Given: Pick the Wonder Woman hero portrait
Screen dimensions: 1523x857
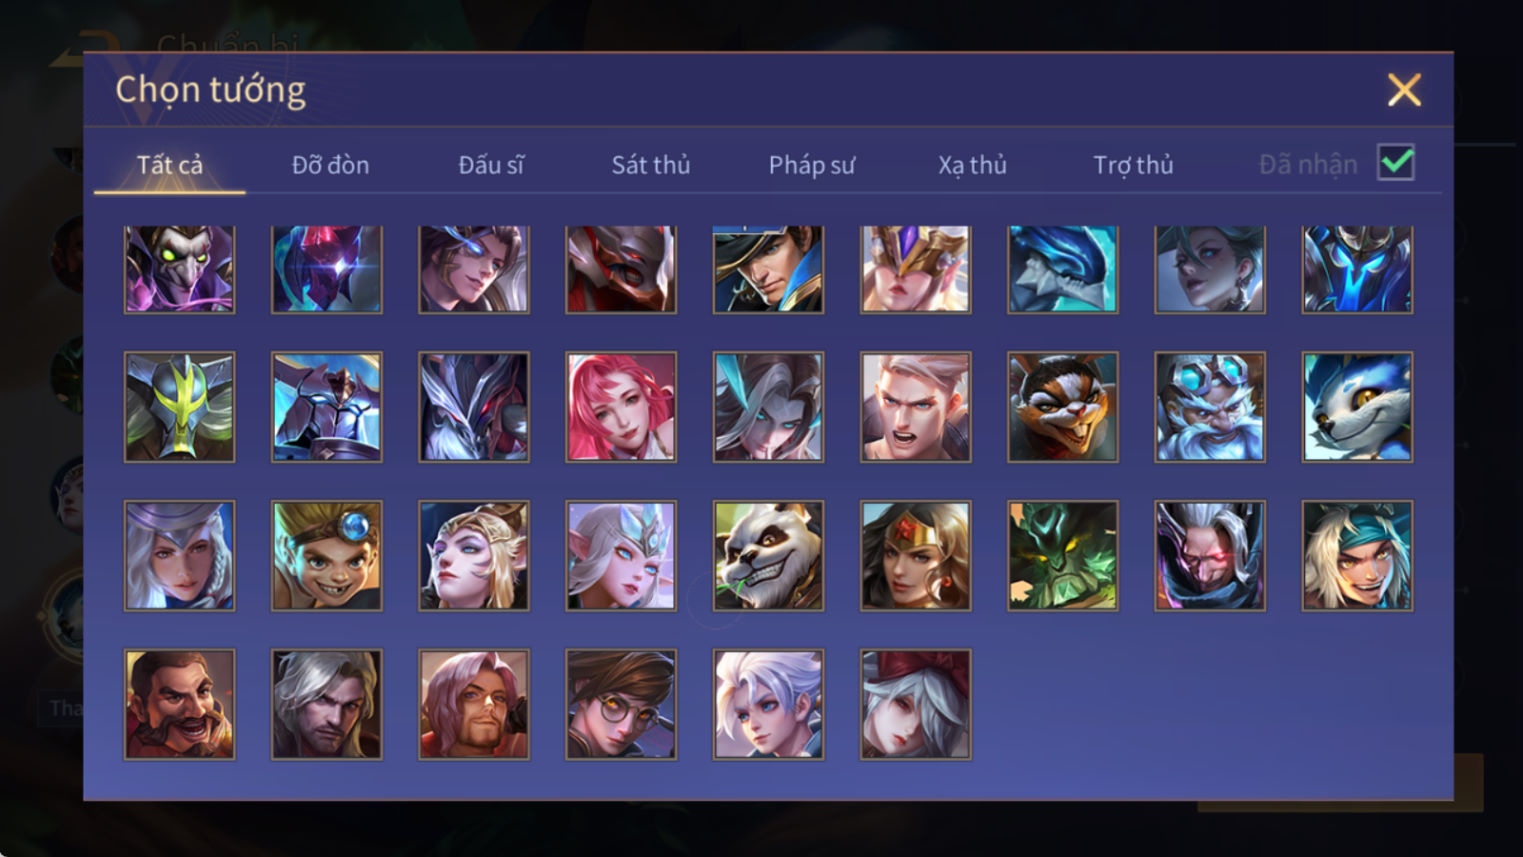Looking at the screenshot, I should tap(915, 556).
